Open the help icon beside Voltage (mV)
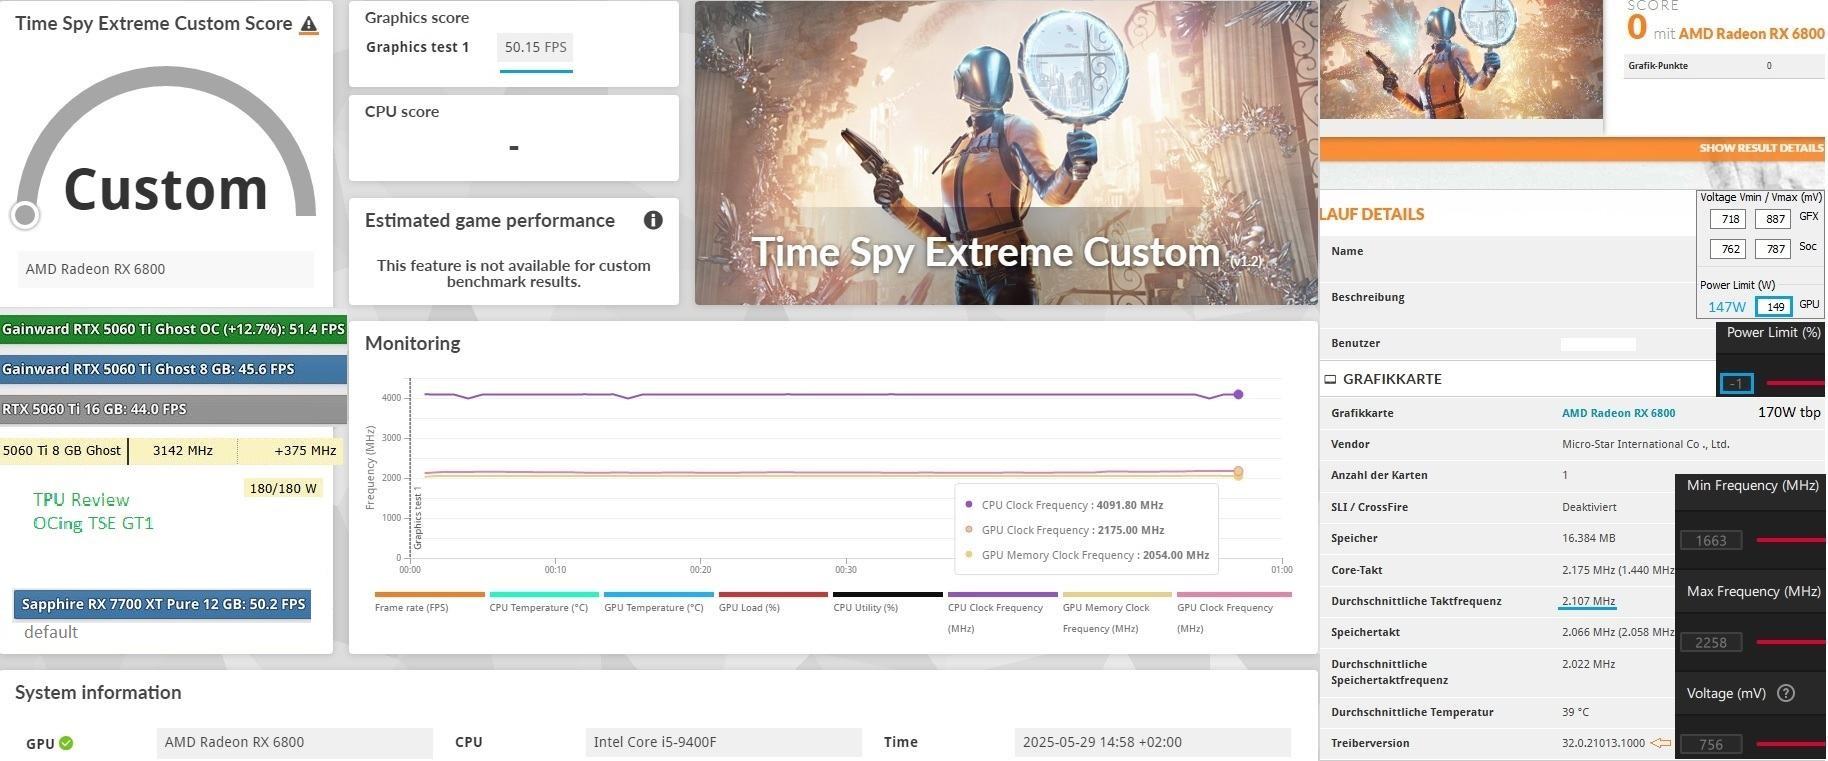Viewport: 1828px width, 761px height. coord(1786,693)
